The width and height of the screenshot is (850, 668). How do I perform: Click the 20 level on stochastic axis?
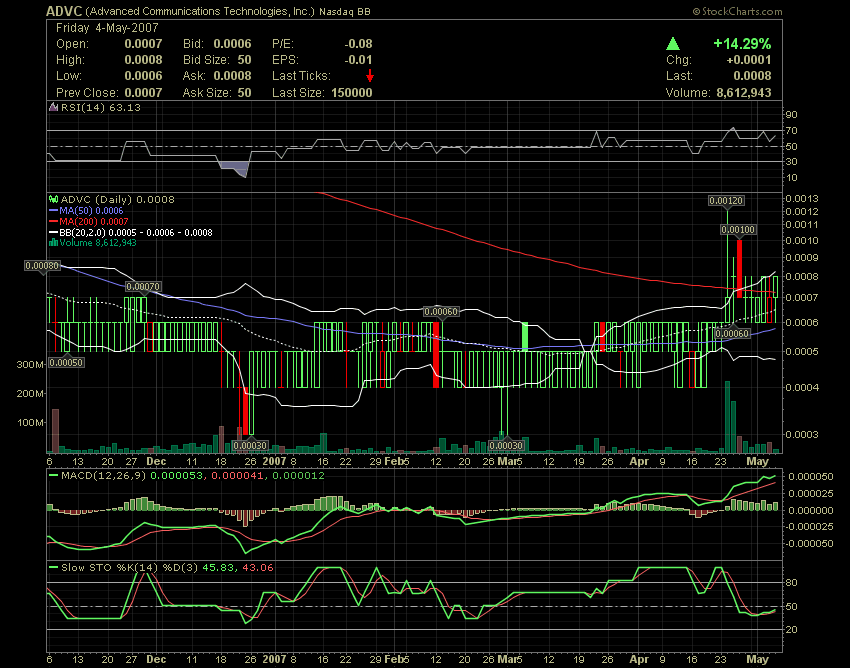791,630
